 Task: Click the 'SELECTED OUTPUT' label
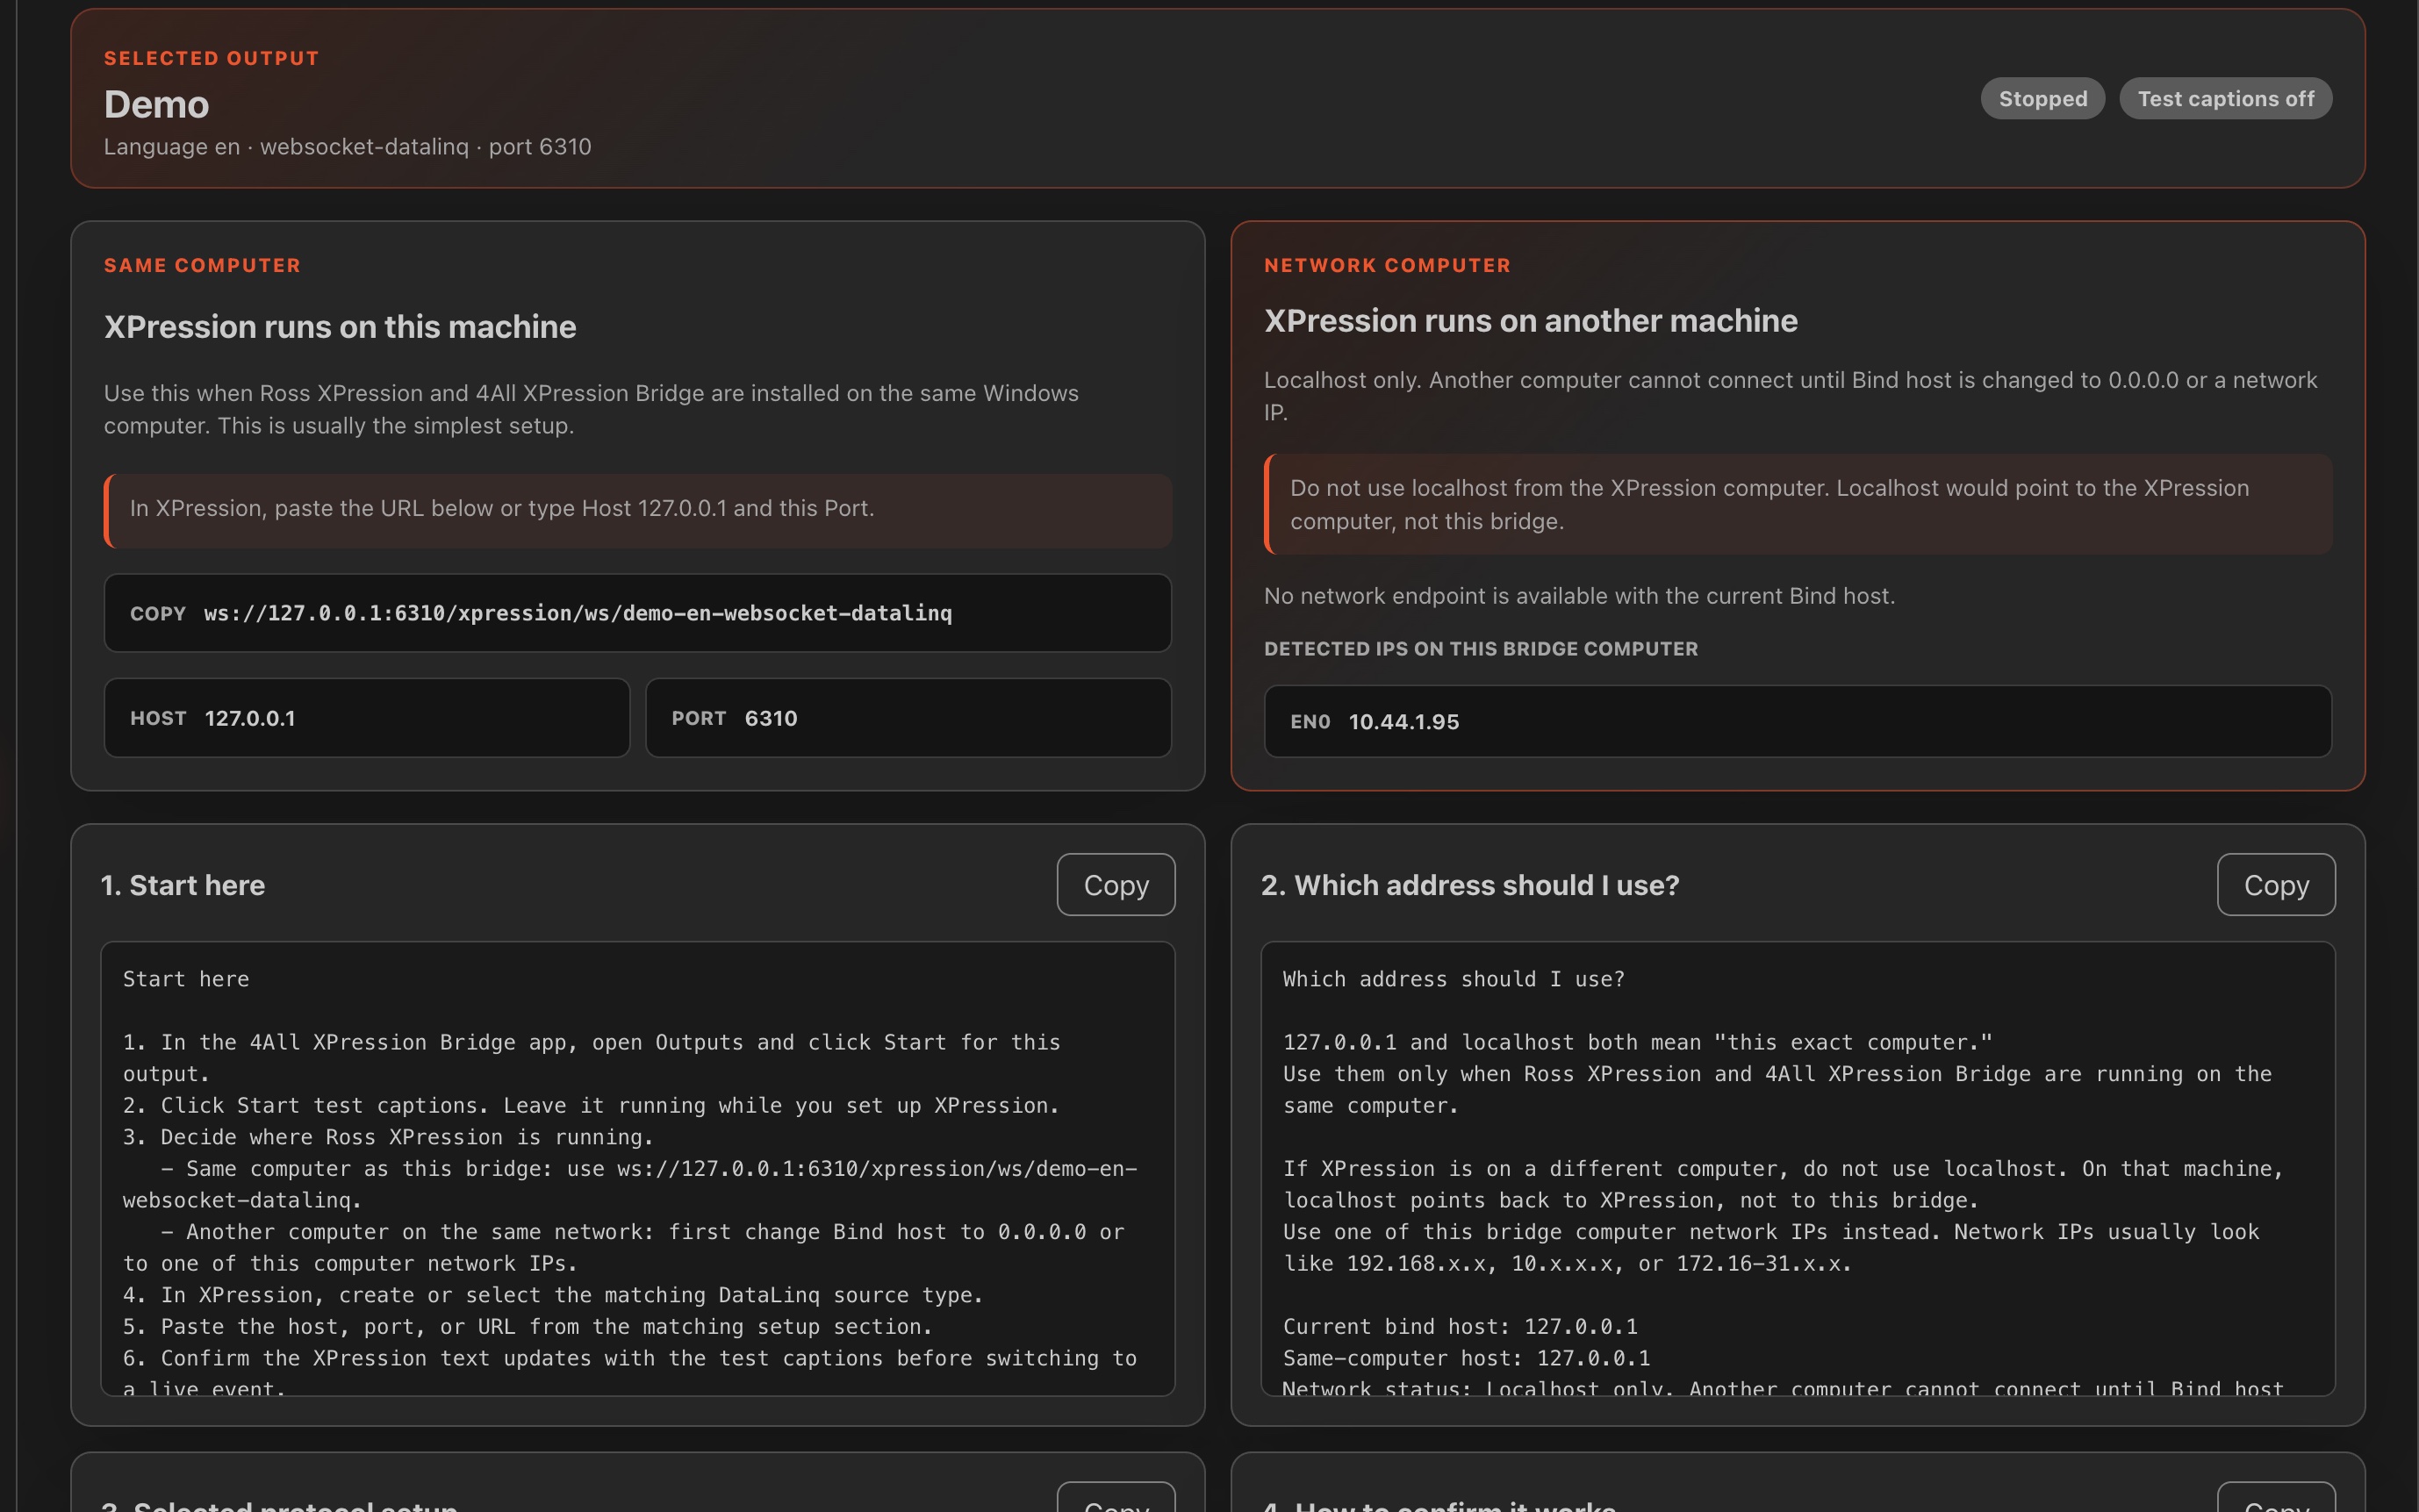coord(211,58)
